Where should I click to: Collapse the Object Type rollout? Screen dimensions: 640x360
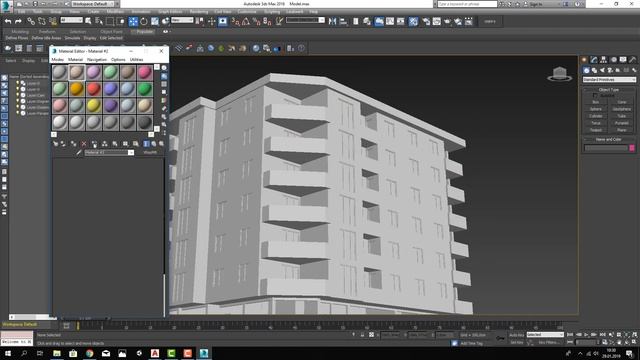click(x=609, y=89)
